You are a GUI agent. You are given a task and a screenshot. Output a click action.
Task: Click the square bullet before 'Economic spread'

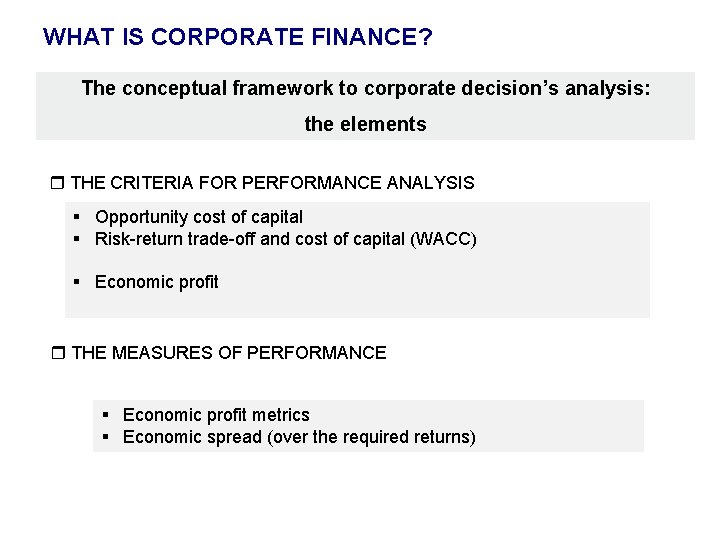pos(106,437)
